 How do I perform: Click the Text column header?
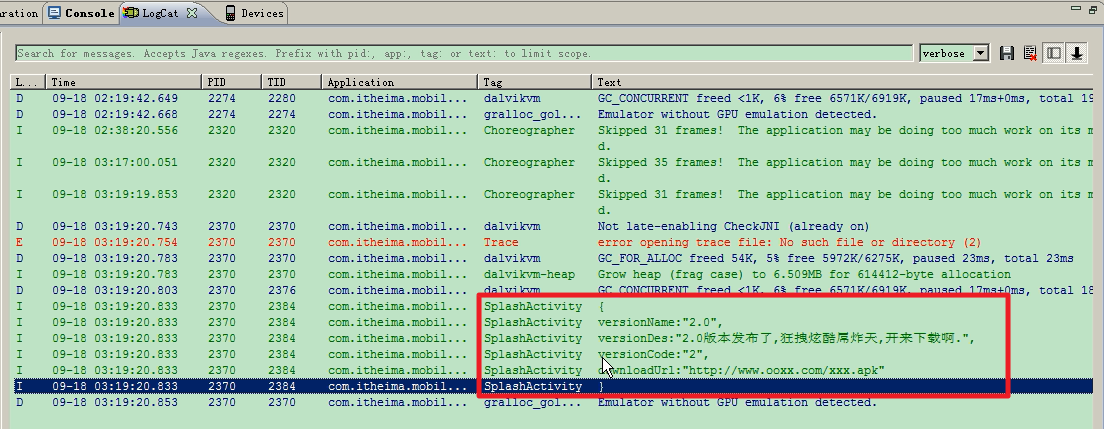point(842,82)
